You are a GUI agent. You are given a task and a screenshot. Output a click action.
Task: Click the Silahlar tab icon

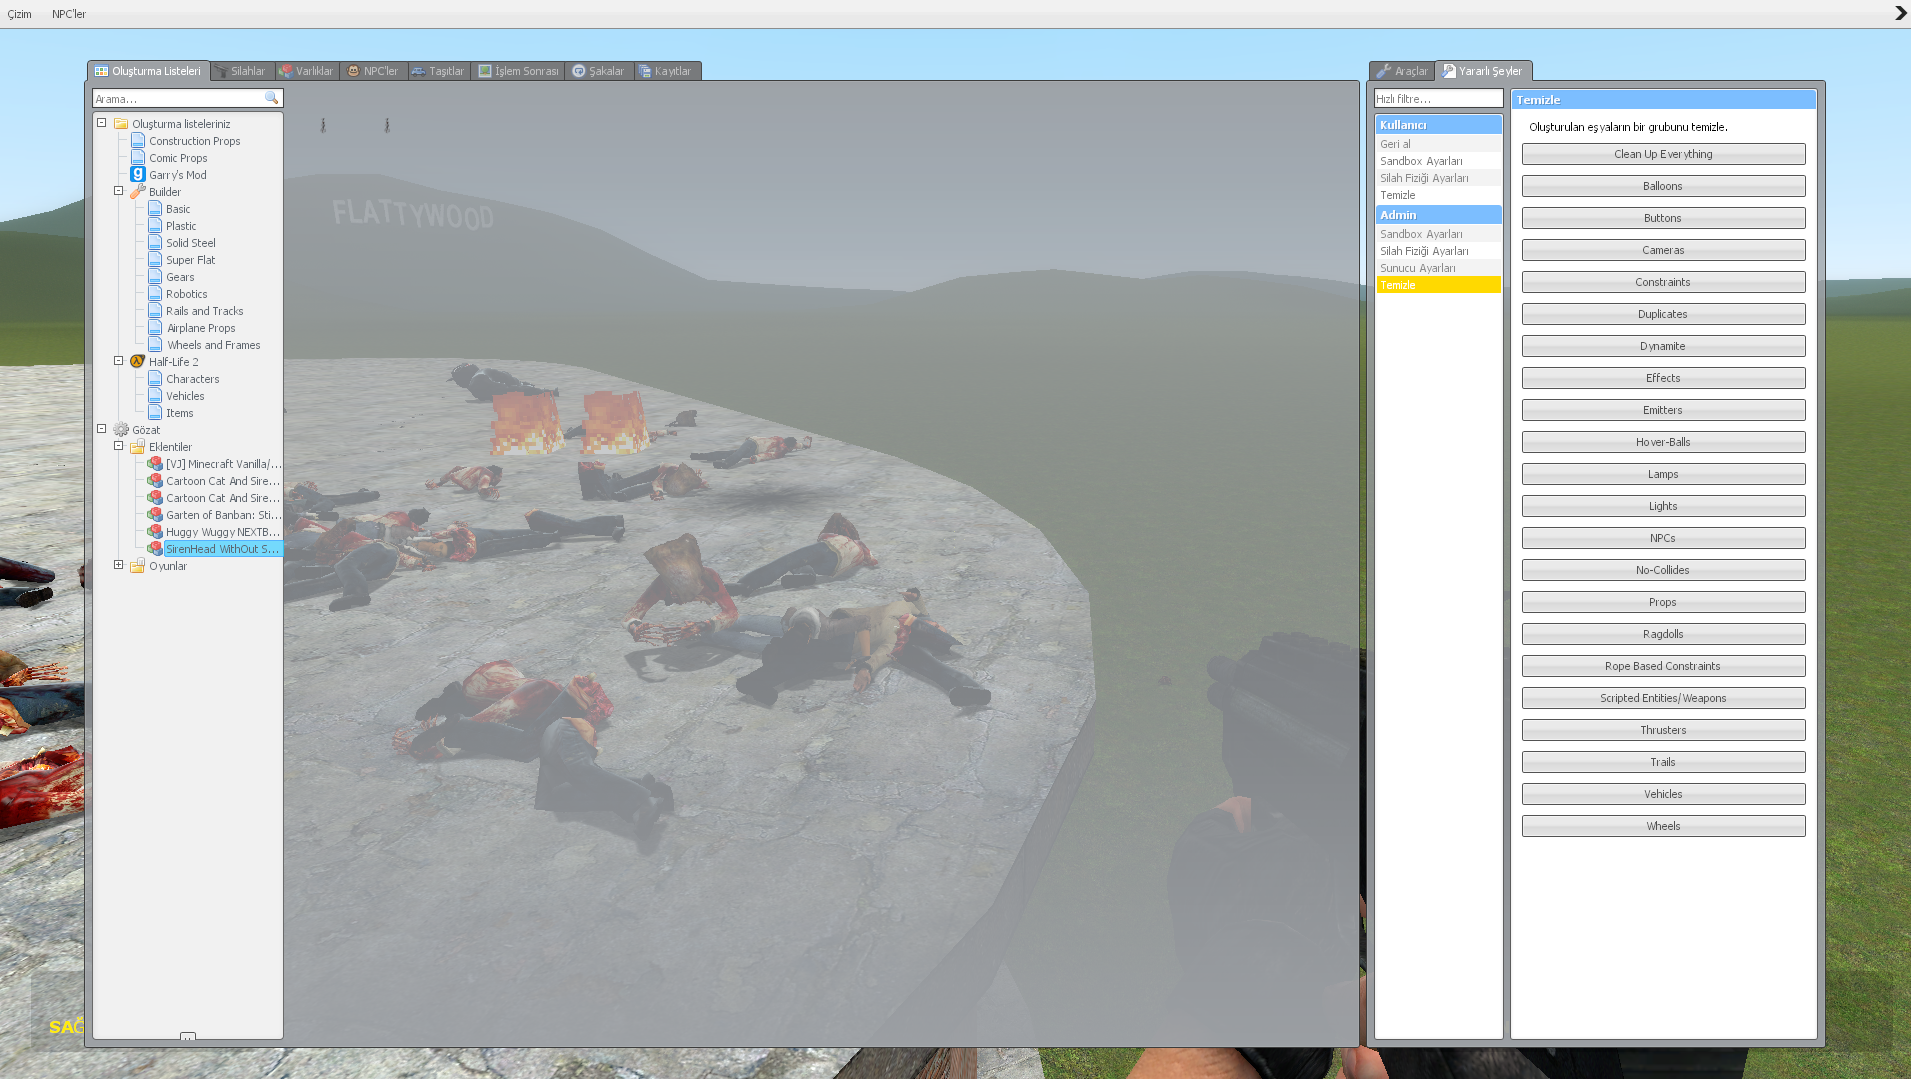pos(220,71)
